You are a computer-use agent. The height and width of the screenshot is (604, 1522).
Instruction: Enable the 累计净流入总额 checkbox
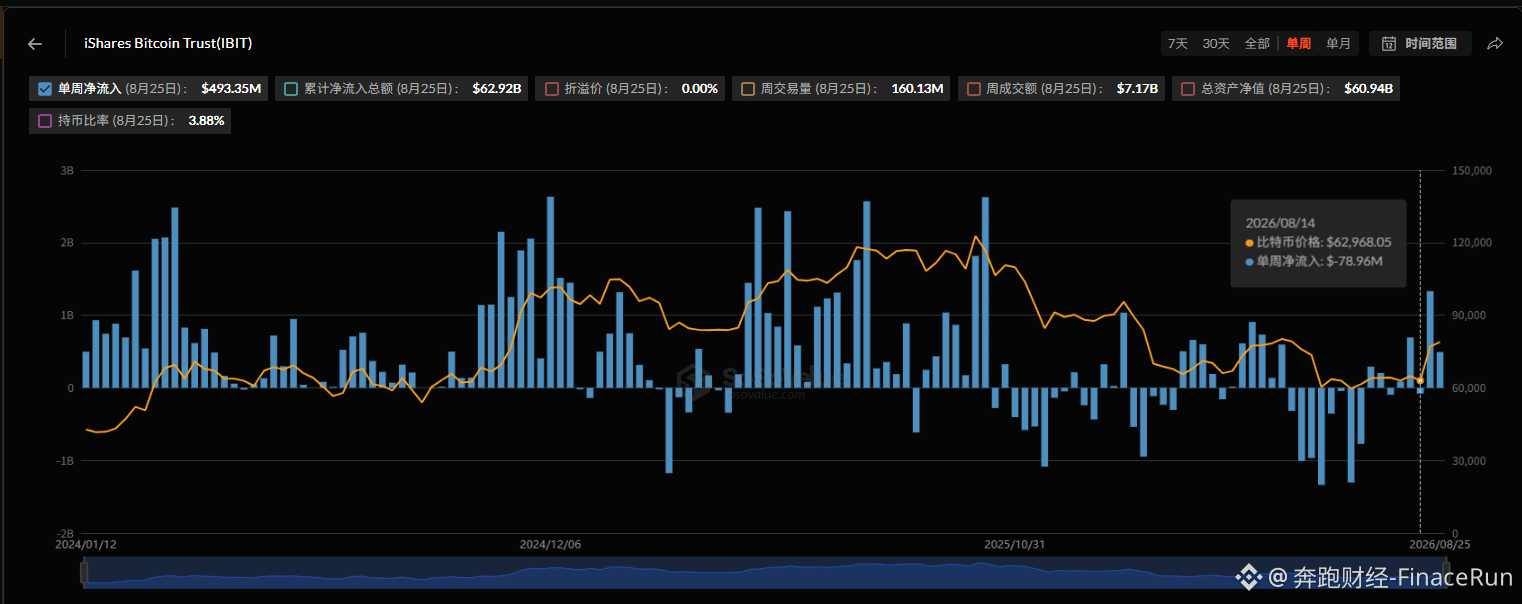pos(291,89)
